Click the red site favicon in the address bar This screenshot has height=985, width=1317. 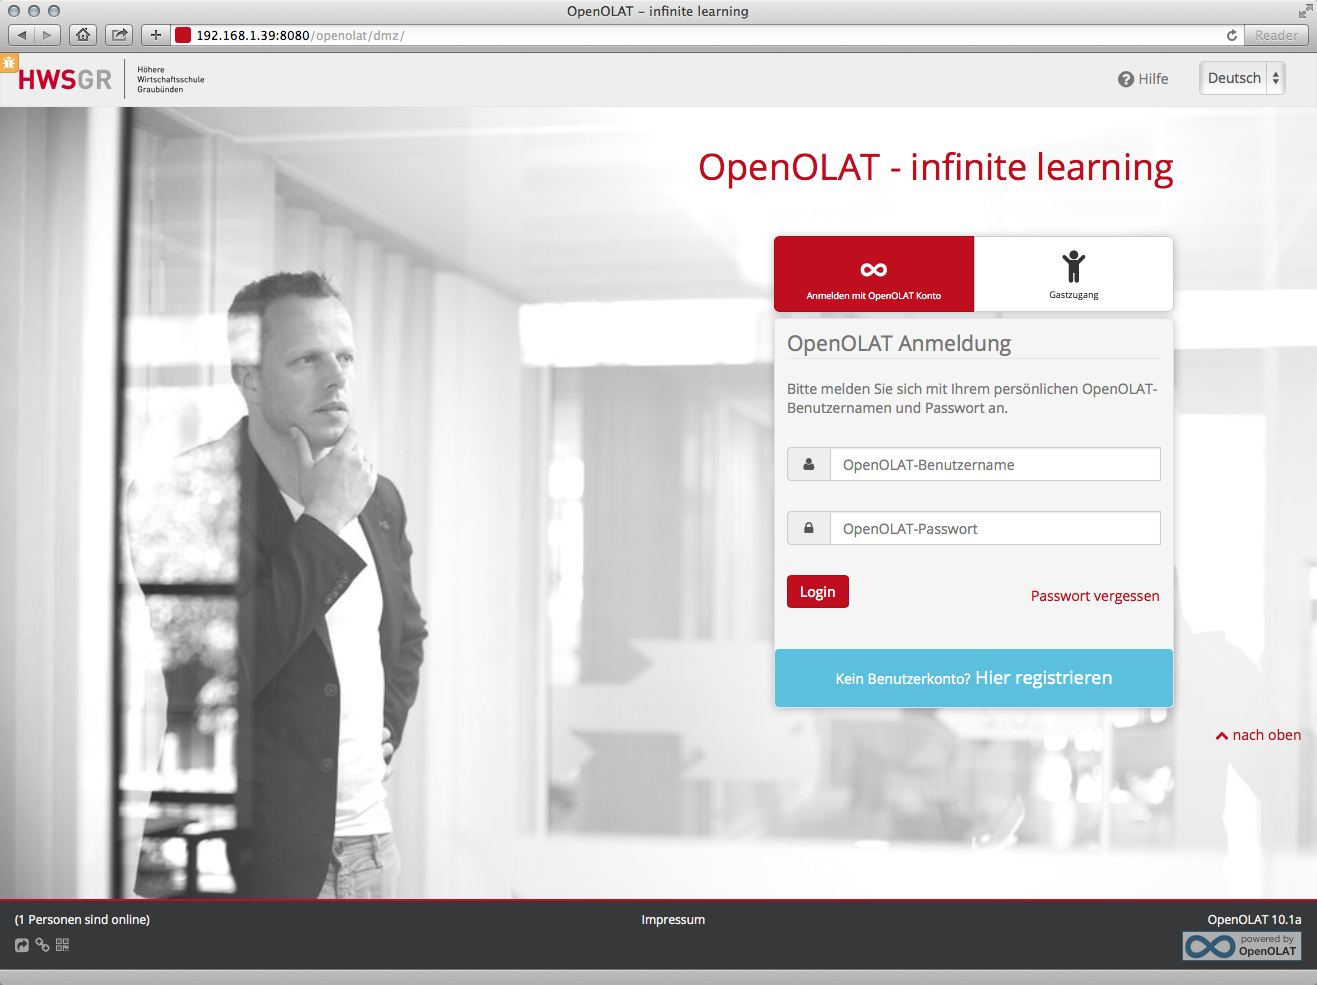tap(183, 35)
